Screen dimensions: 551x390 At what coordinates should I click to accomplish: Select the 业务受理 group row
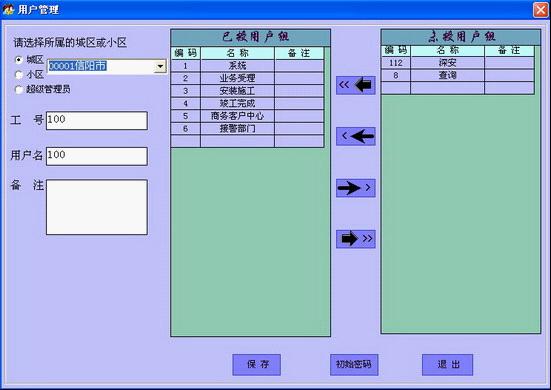tap(247, 78)
